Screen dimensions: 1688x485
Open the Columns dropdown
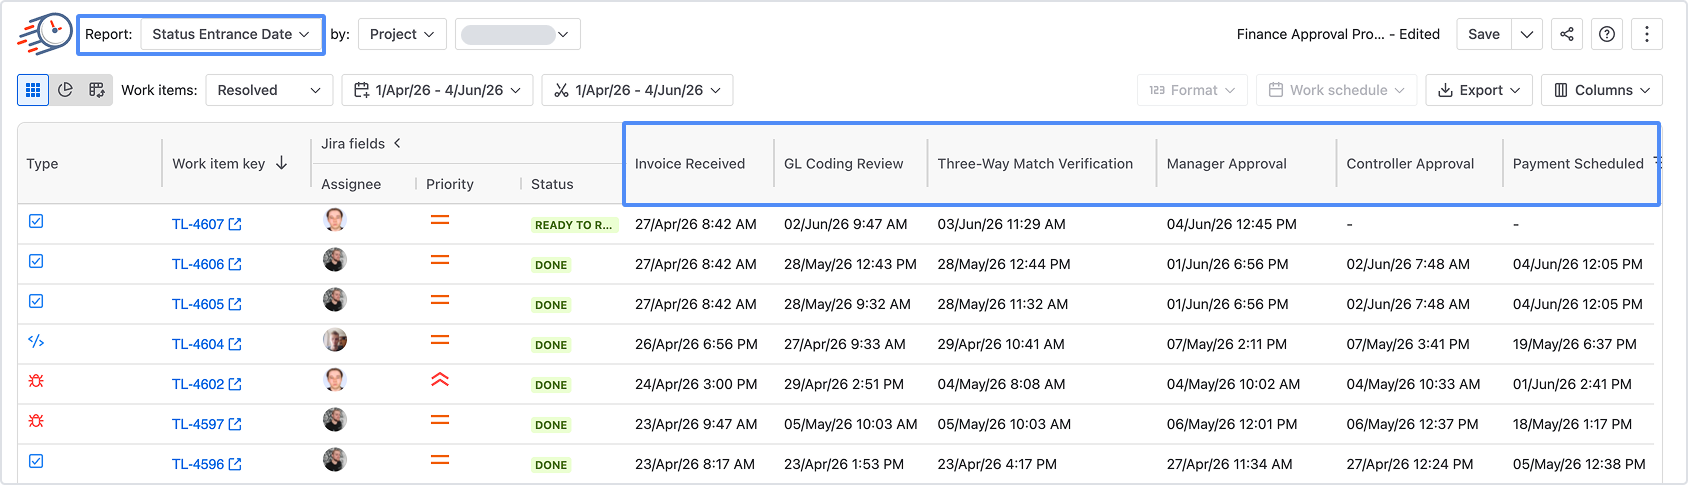(1602, 90)
